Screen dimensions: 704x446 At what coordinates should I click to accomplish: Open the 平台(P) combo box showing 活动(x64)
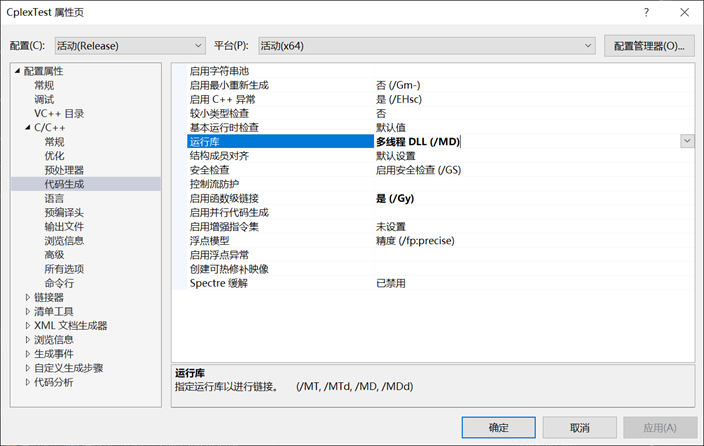click(427, 46)
